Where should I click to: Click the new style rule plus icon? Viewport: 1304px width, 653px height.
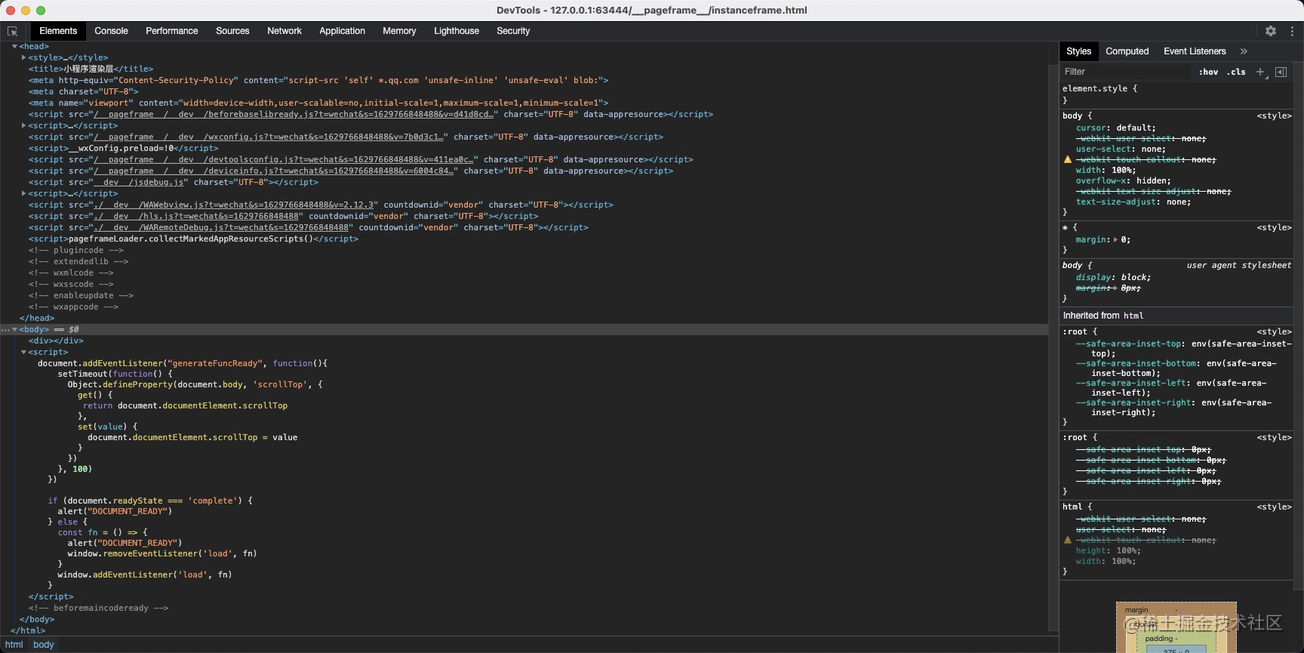[x=1260, y=72]
